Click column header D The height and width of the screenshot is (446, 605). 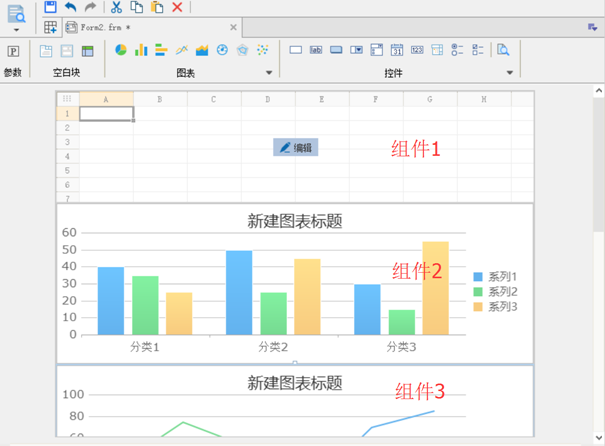click(268, 100)
